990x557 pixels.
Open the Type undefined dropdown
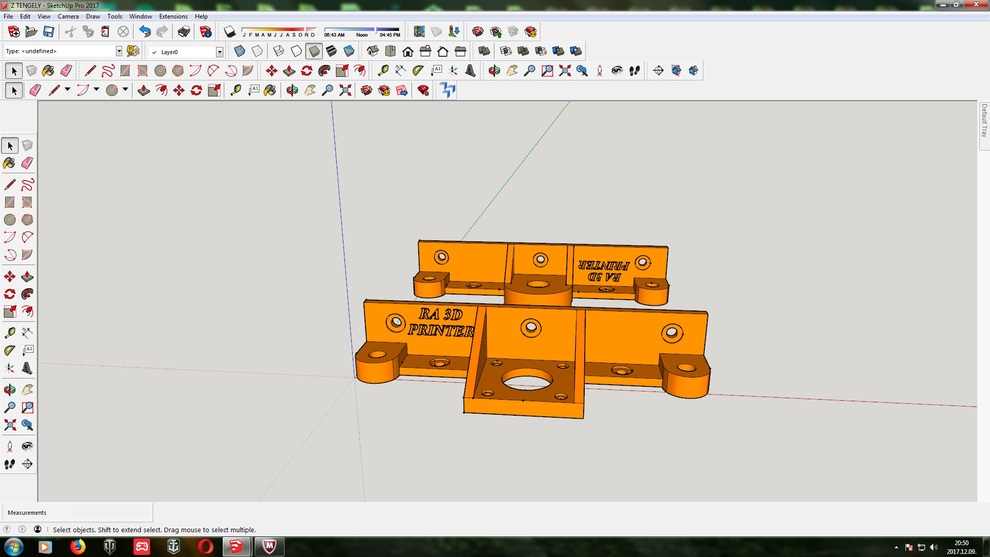118,51
